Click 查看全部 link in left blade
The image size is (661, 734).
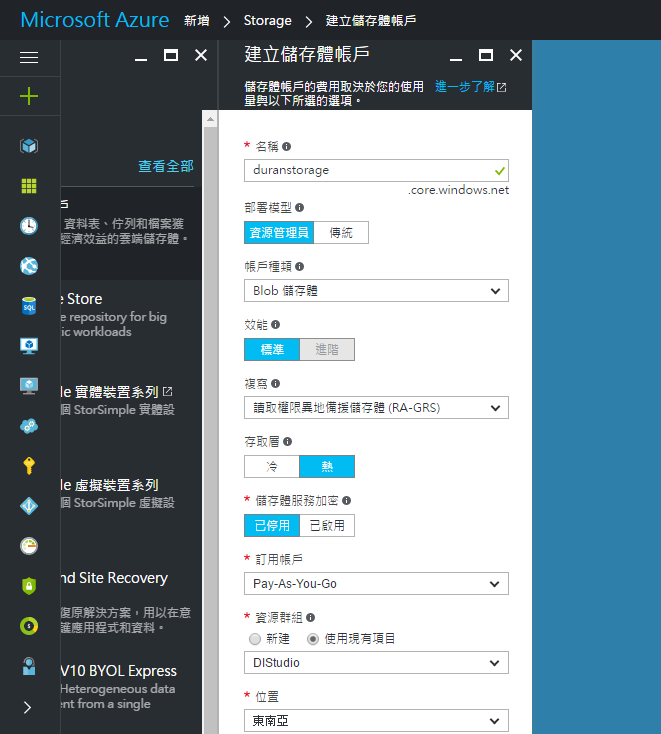[166, 166]
